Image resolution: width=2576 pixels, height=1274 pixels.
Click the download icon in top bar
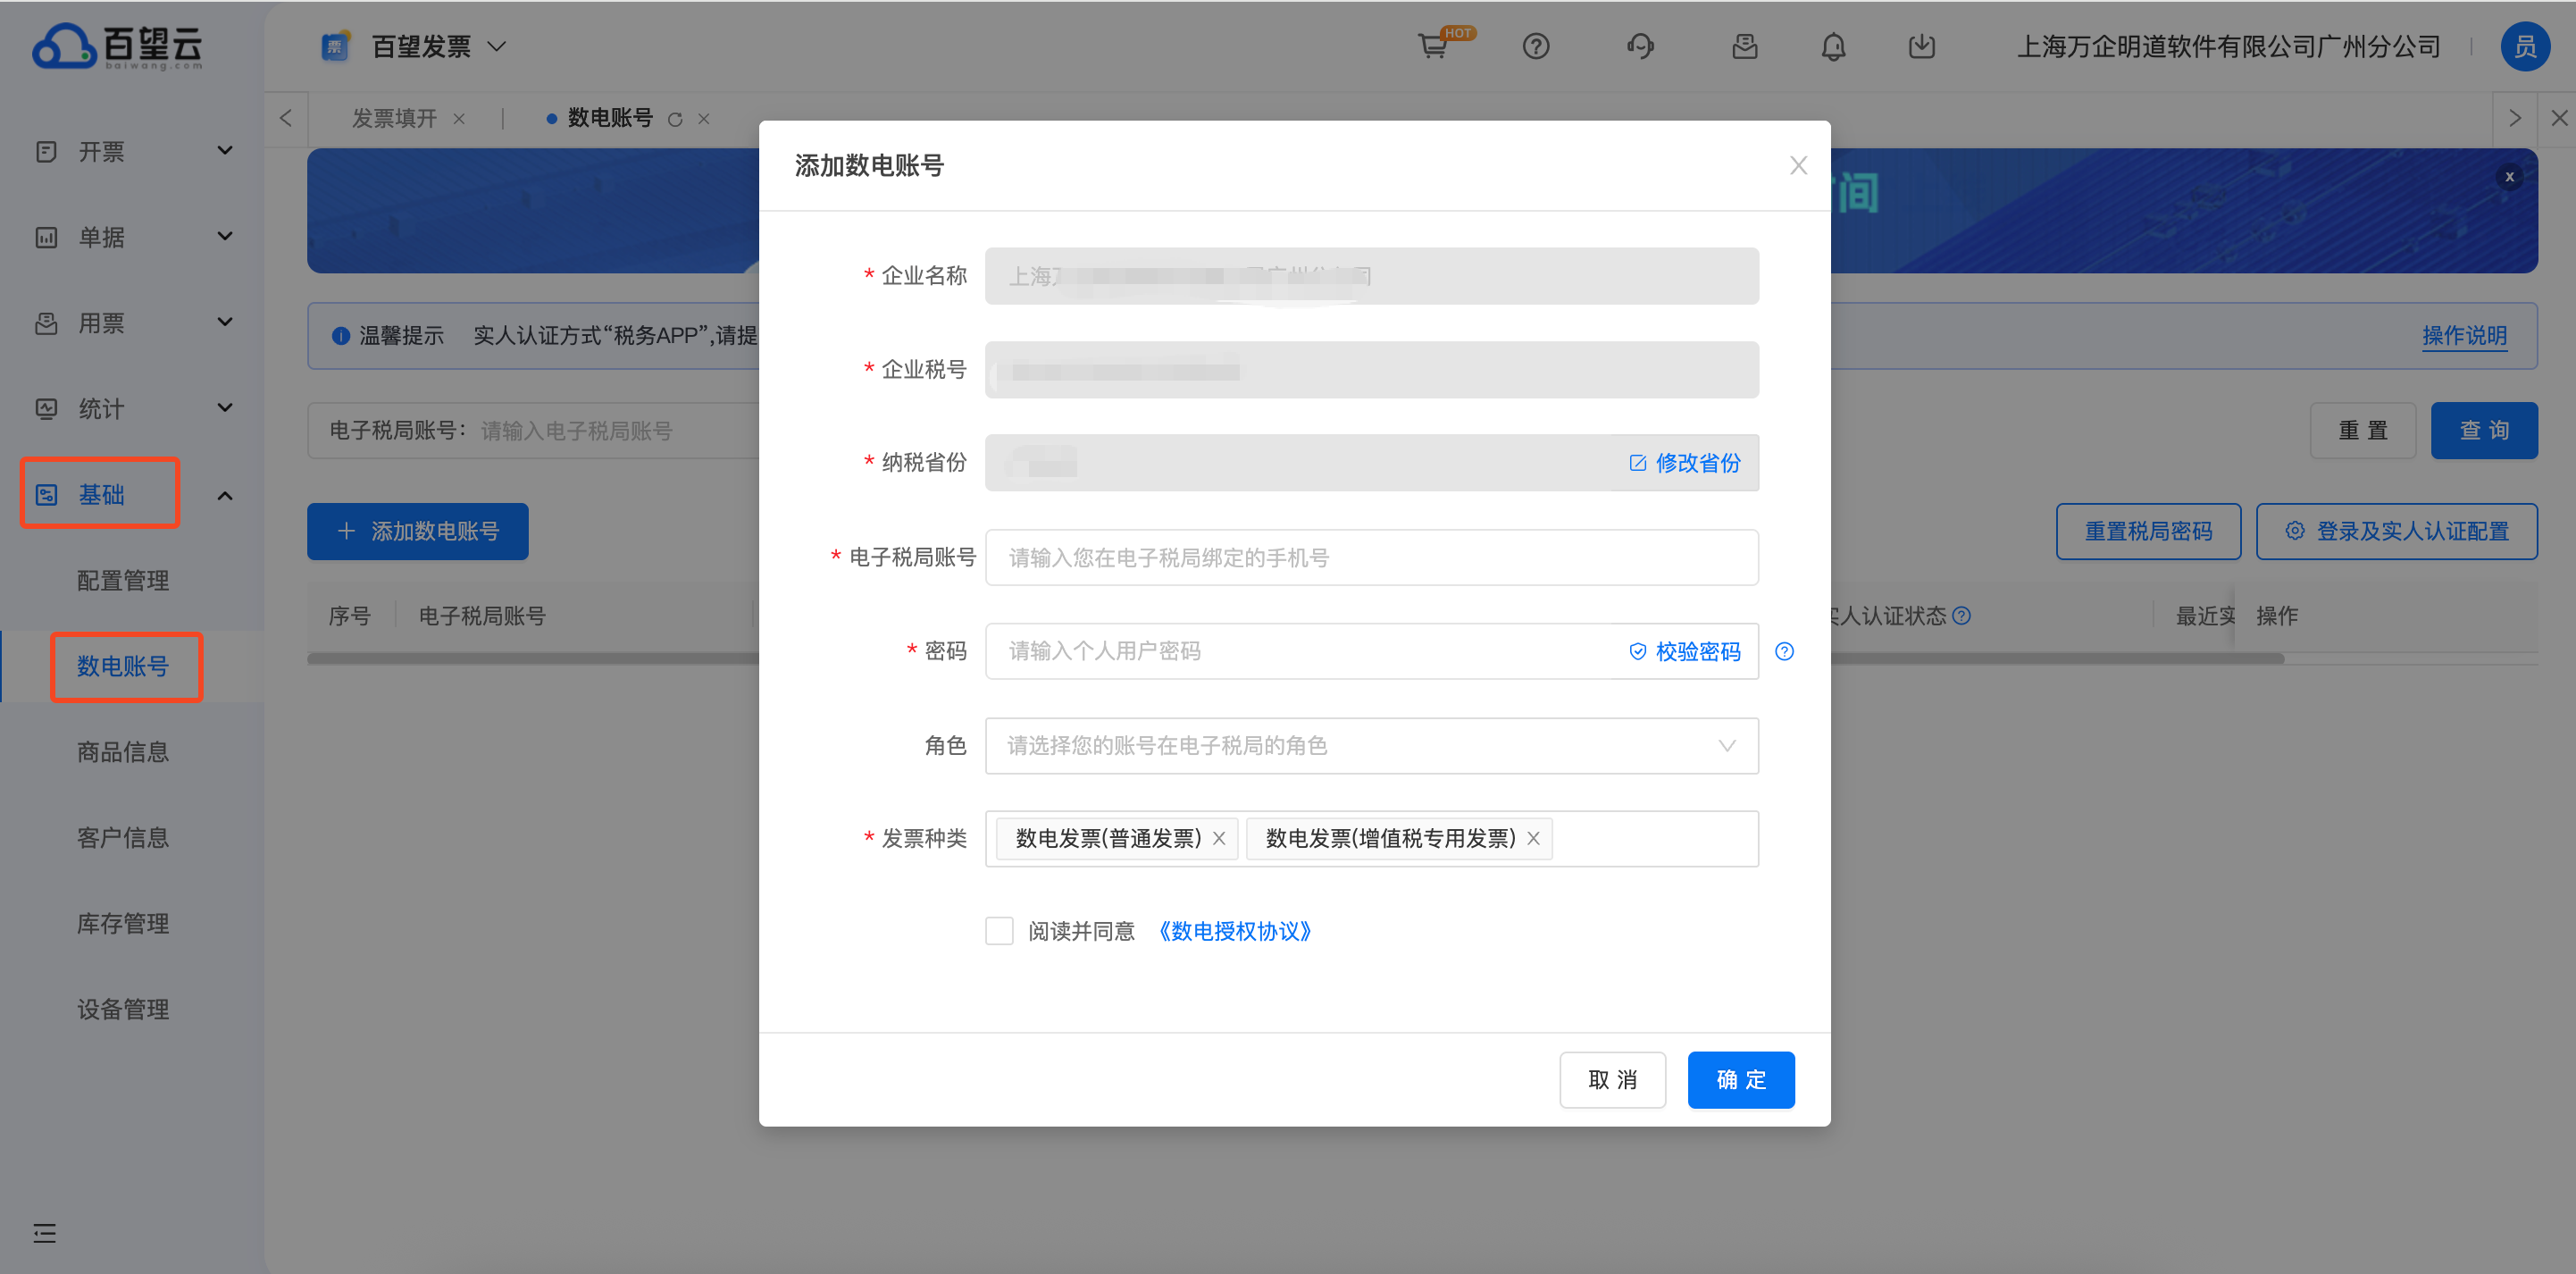1921,47
